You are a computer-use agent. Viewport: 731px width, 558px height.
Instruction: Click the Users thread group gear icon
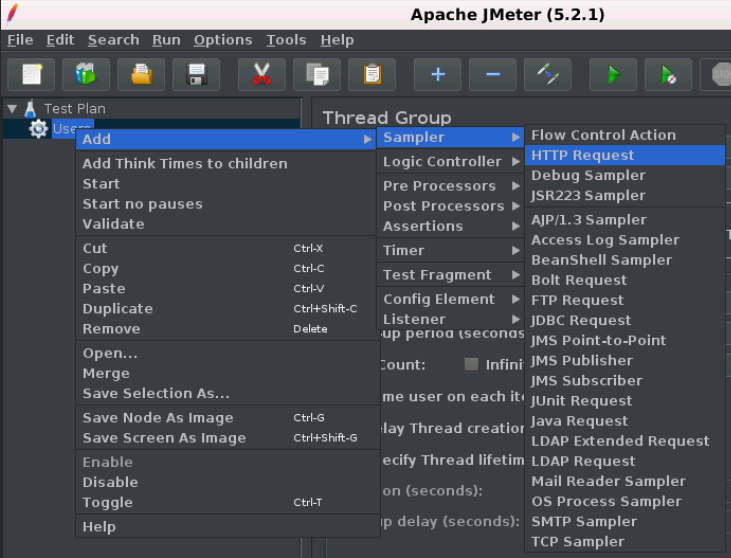tap(38, 129)
